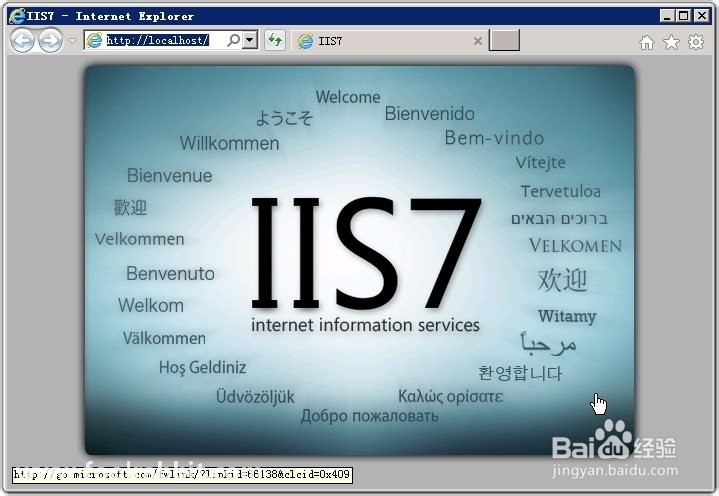Open Favorites with the star icon
Image resolution: width=719 pixels, height=496 pixels.
671,42
